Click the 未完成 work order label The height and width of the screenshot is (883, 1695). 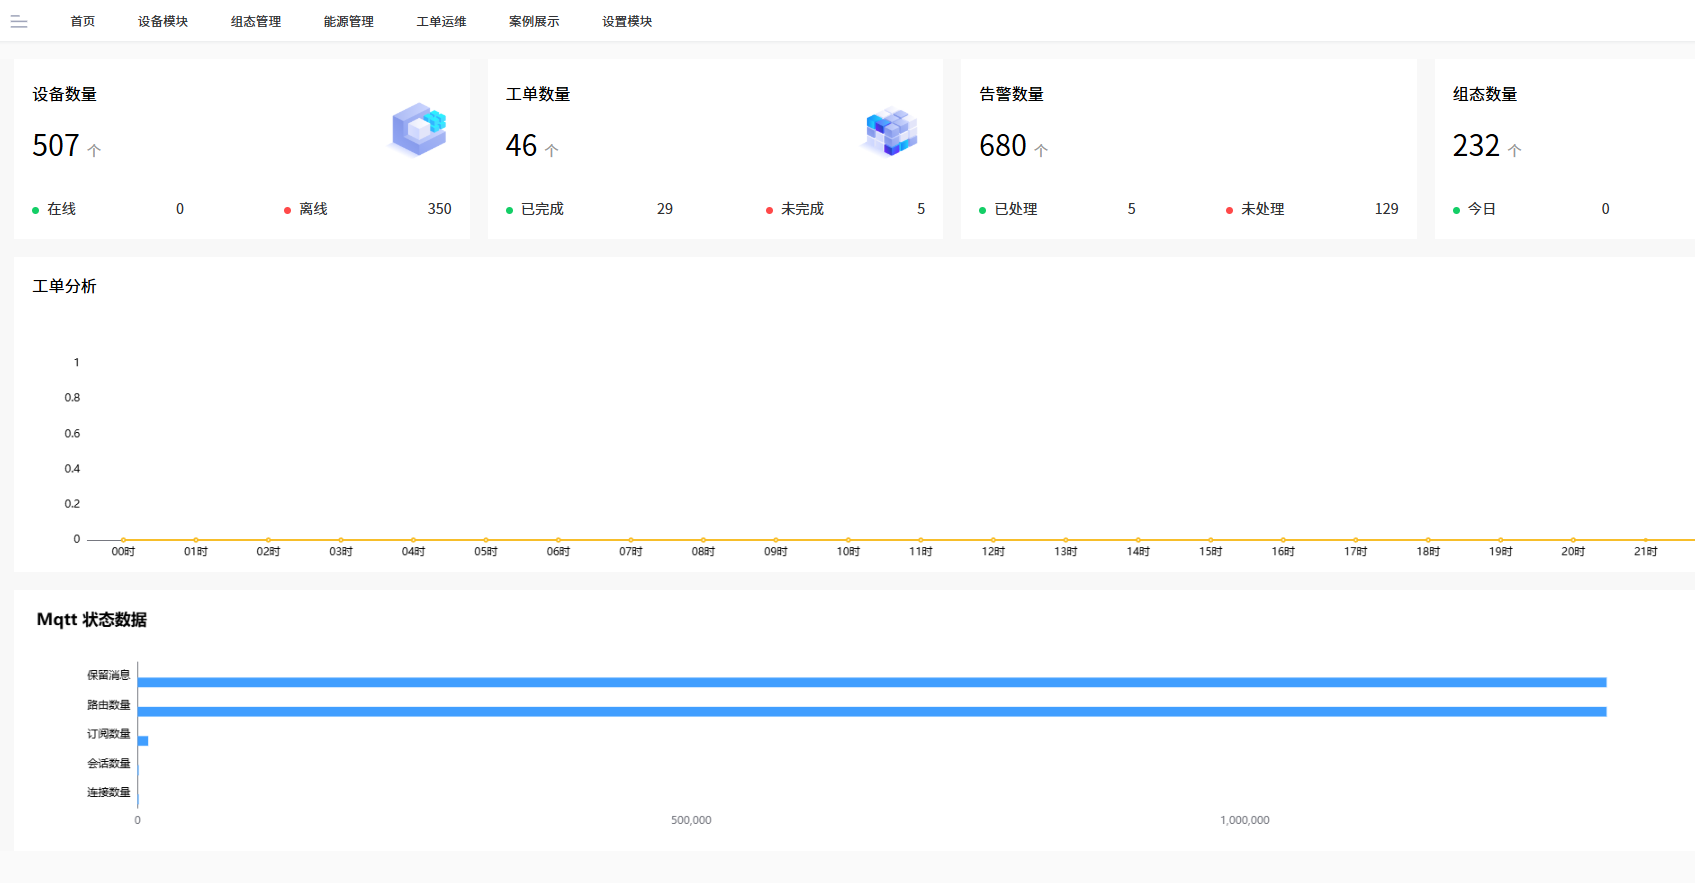[802, 209]
